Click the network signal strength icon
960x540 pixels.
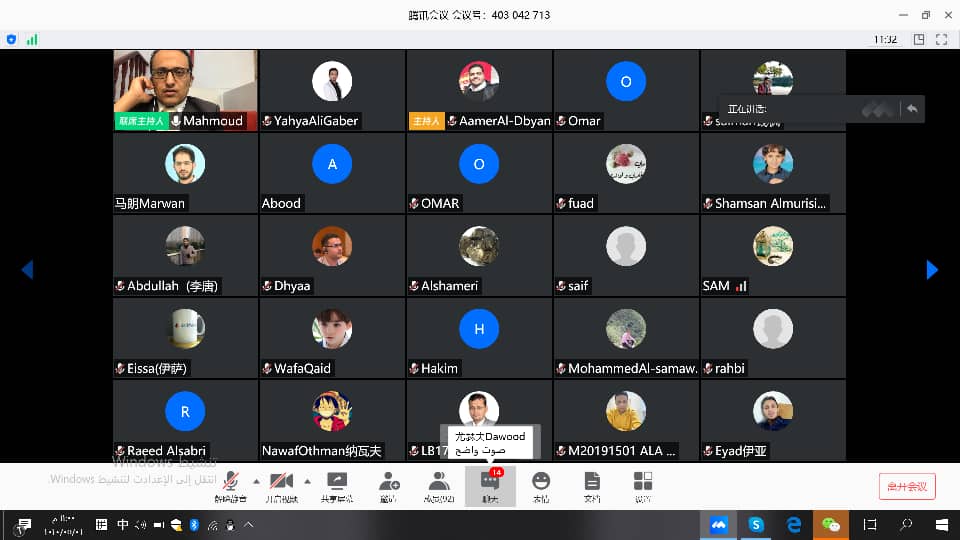coord(32,40)
